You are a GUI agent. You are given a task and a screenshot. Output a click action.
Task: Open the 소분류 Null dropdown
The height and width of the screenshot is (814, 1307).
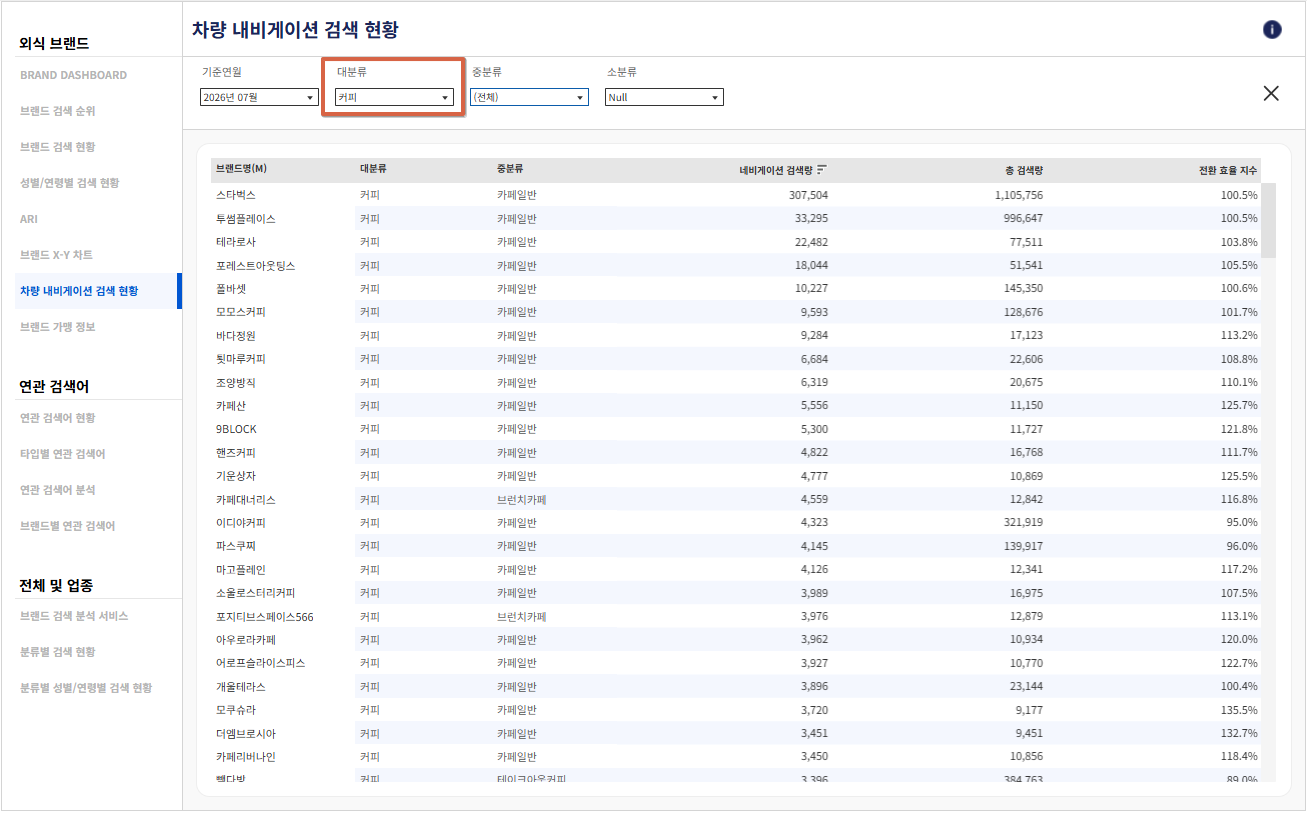tap(664, 97)
